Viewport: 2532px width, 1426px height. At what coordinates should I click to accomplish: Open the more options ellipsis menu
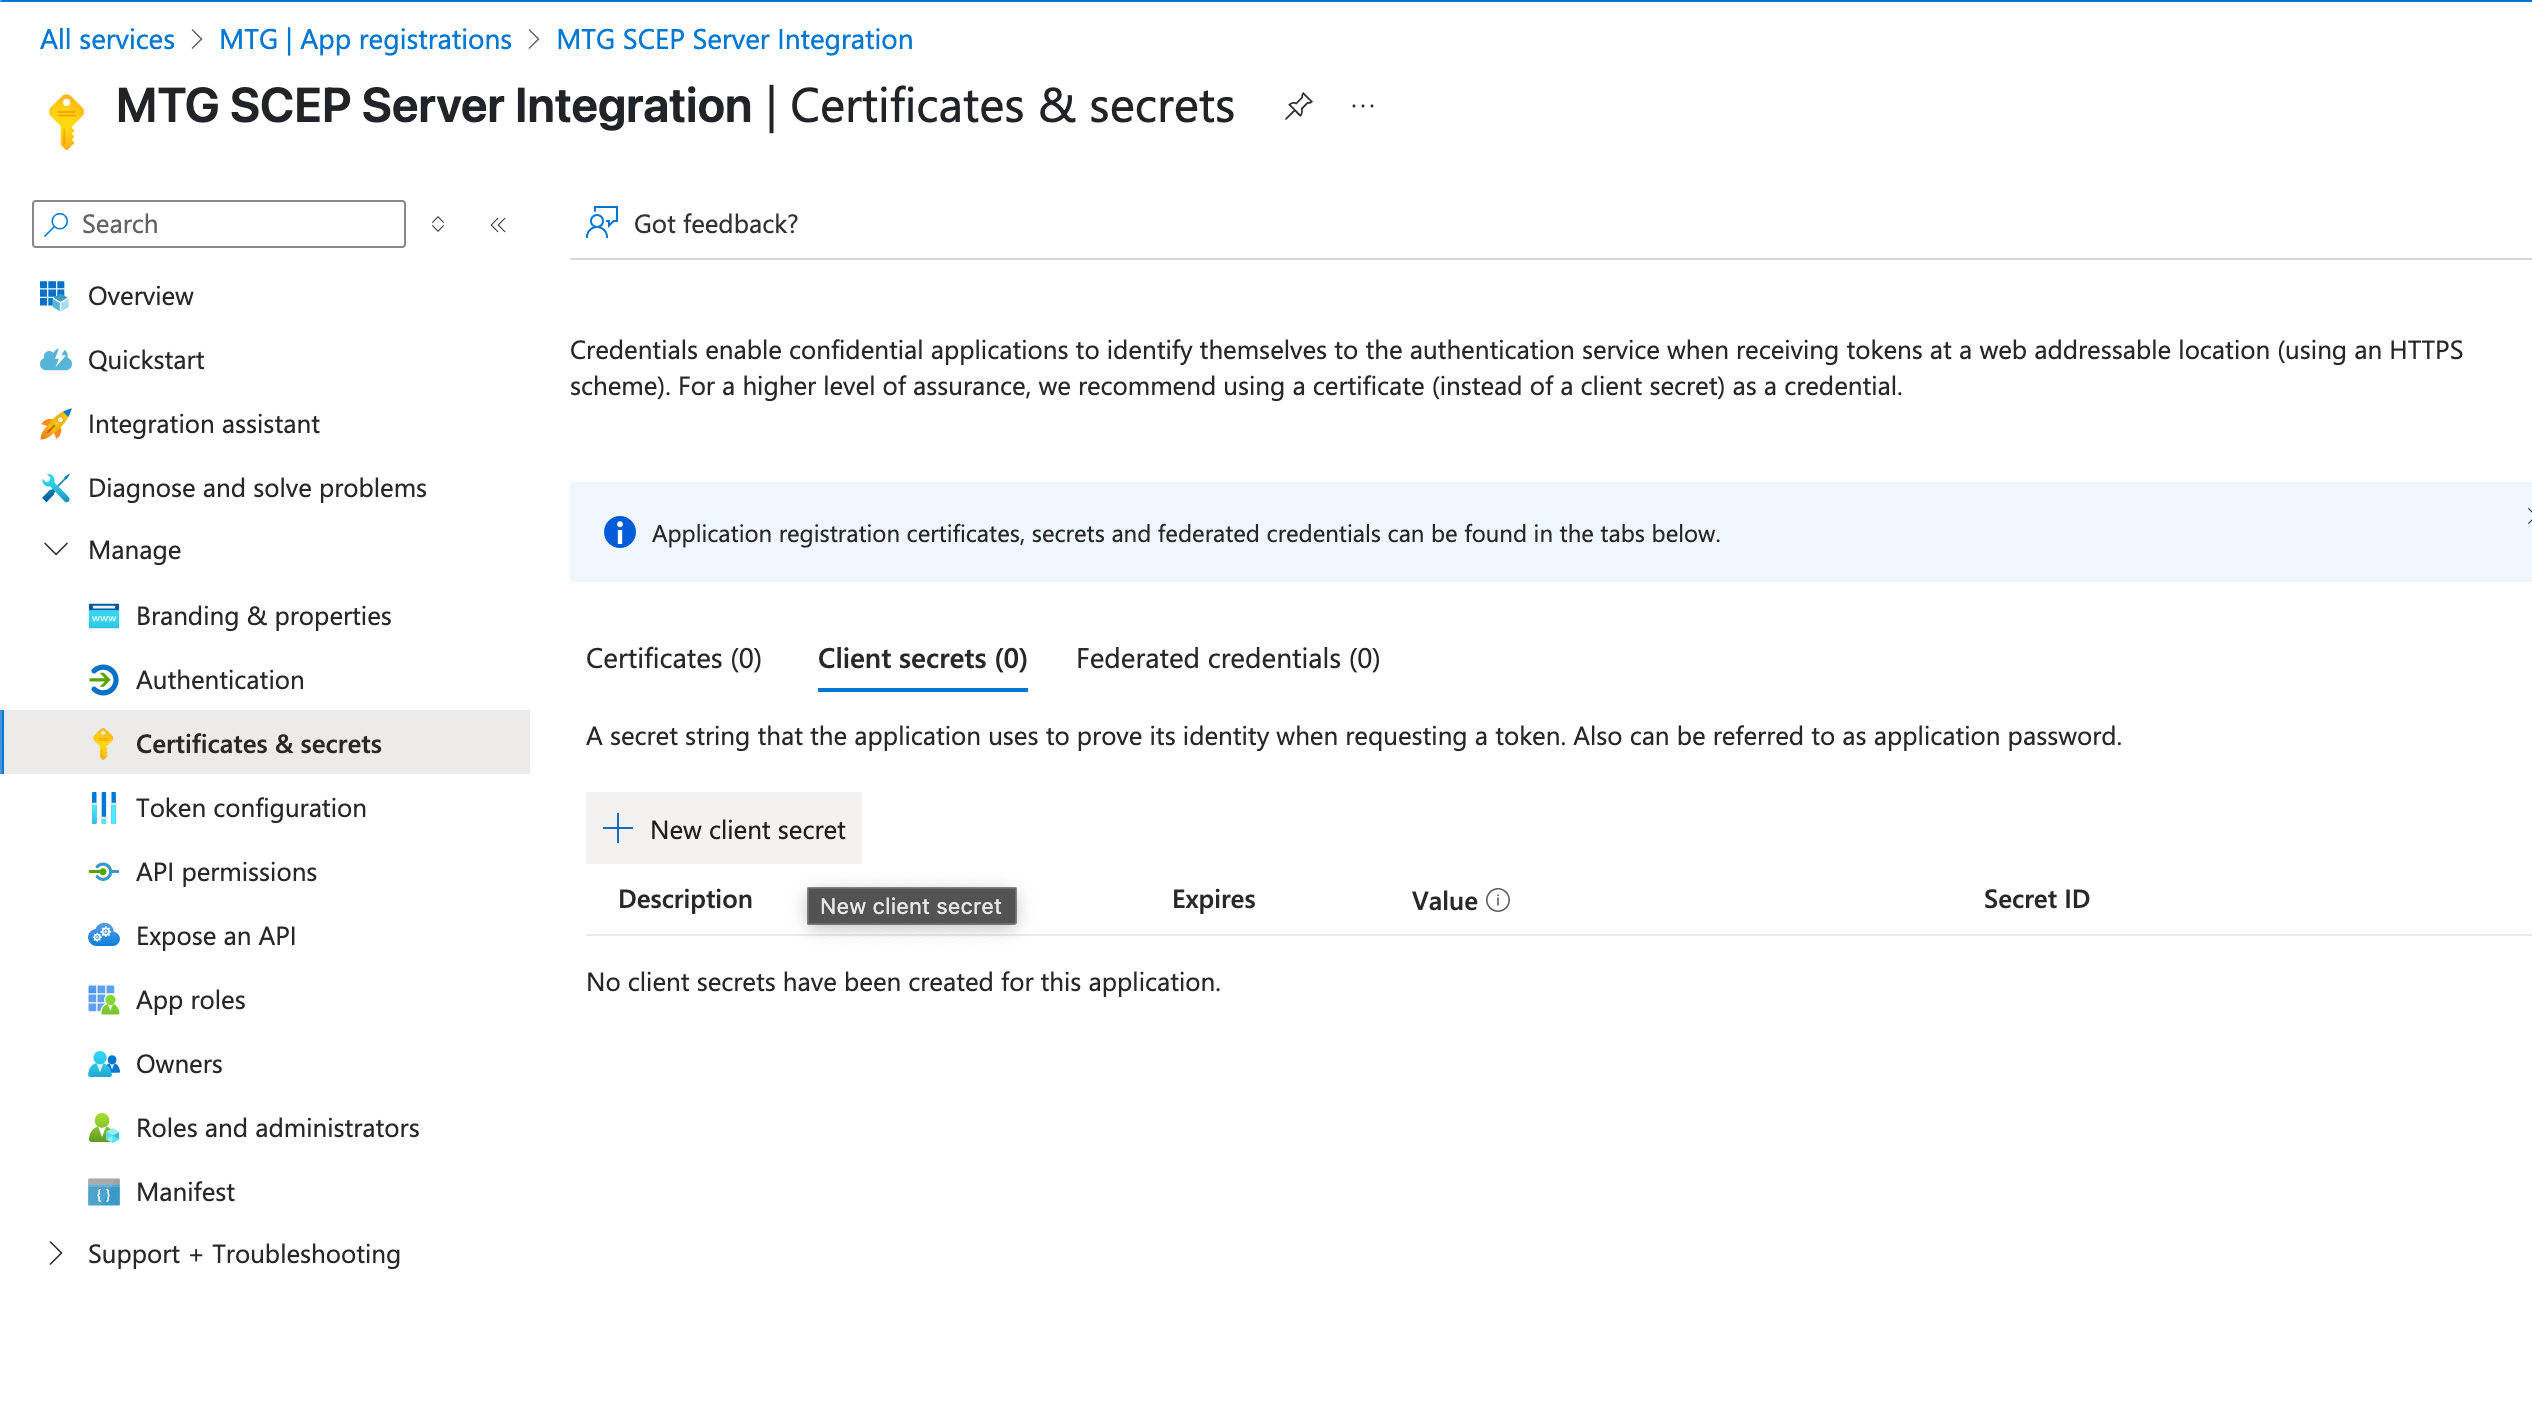tap(1362, 106)
